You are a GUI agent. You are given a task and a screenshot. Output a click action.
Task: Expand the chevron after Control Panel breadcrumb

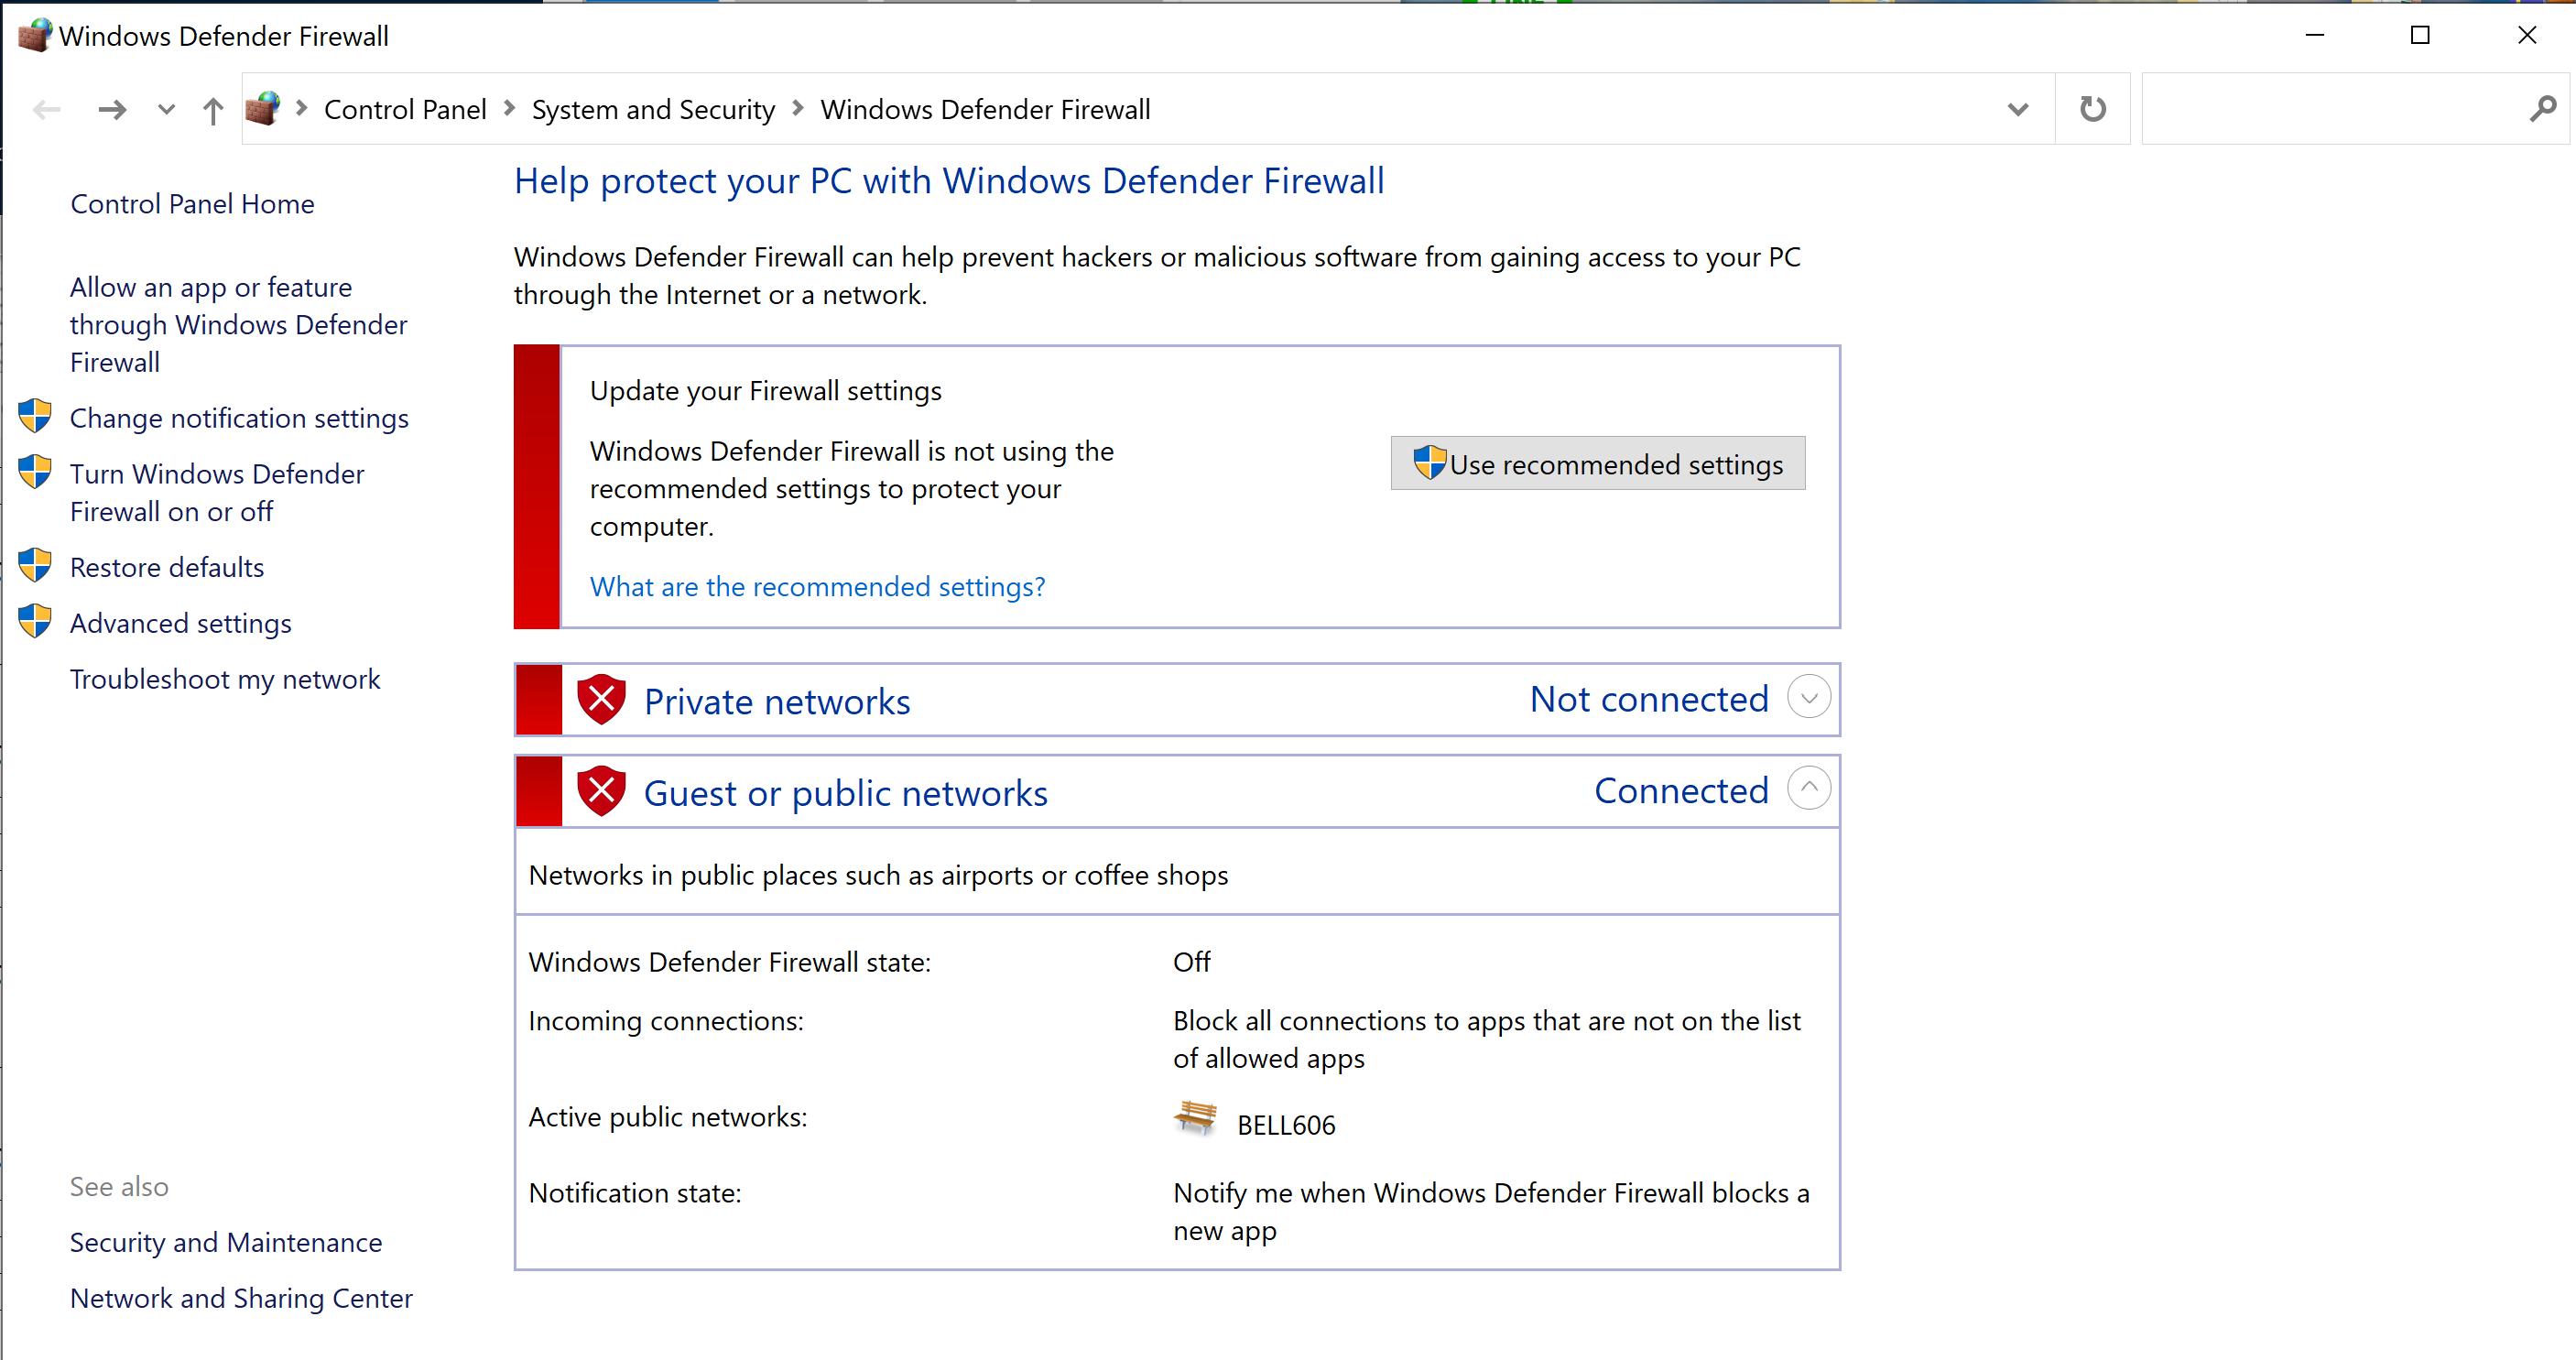(510, 108)
